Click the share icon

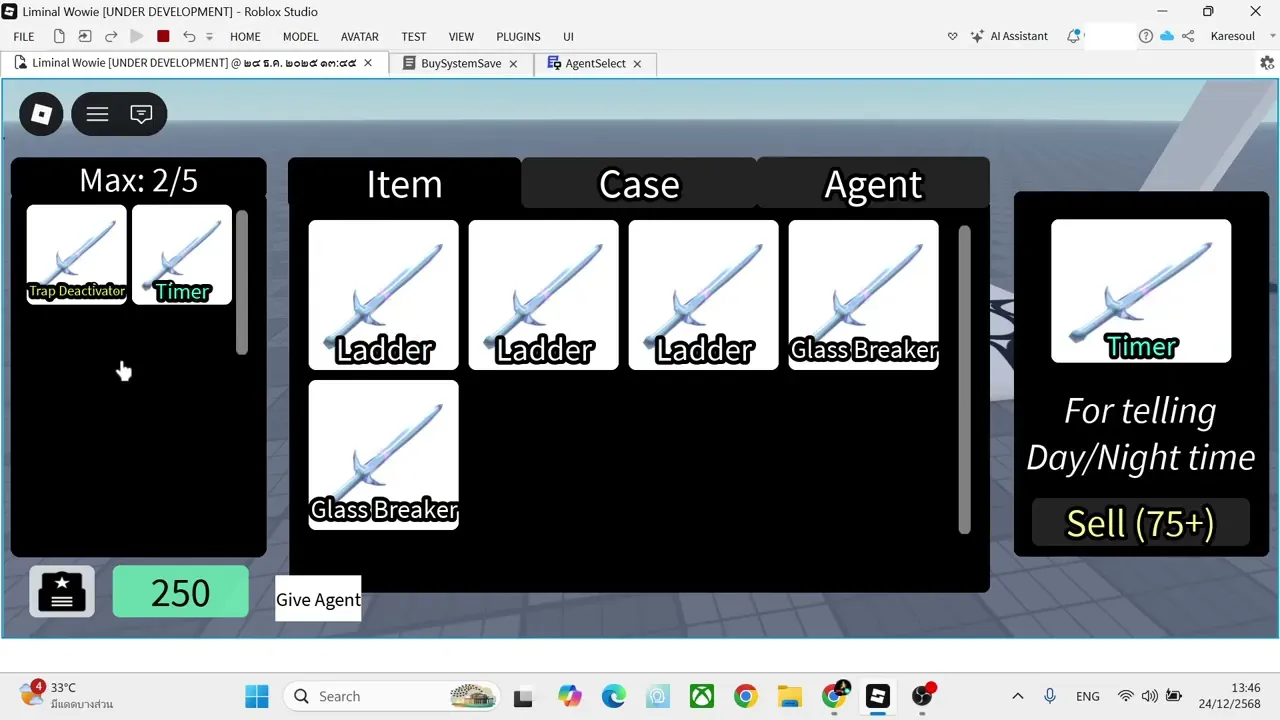coord(1188,36)
